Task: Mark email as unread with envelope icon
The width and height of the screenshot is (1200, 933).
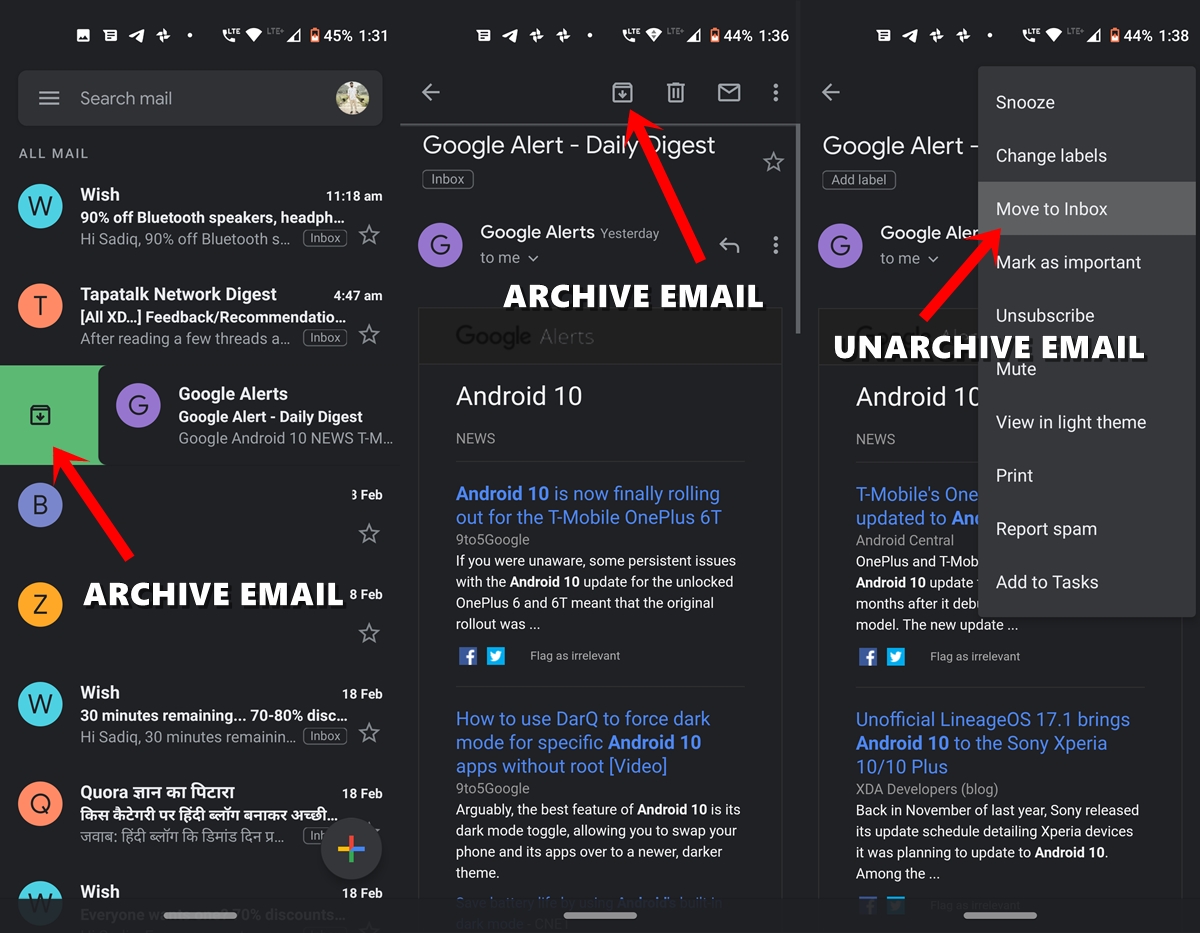Action: [x=729, y=92]
